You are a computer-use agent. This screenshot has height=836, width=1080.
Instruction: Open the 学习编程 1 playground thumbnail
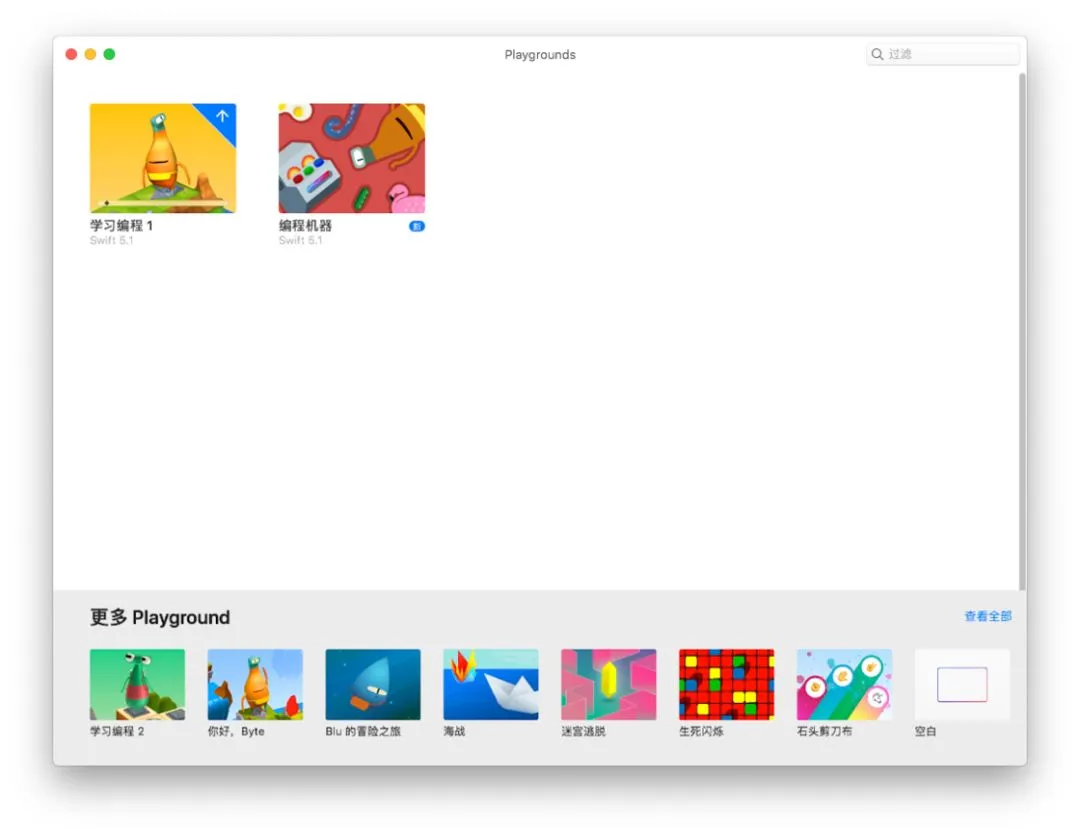coord(163,158)
